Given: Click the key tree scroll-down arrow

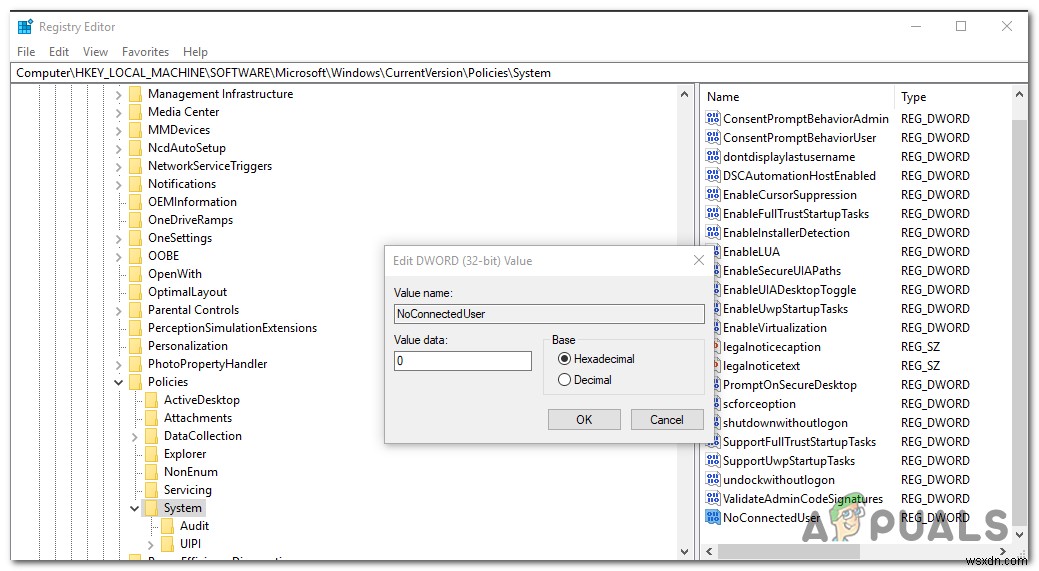Looking at the screenshot, I should tap(684, 551).
